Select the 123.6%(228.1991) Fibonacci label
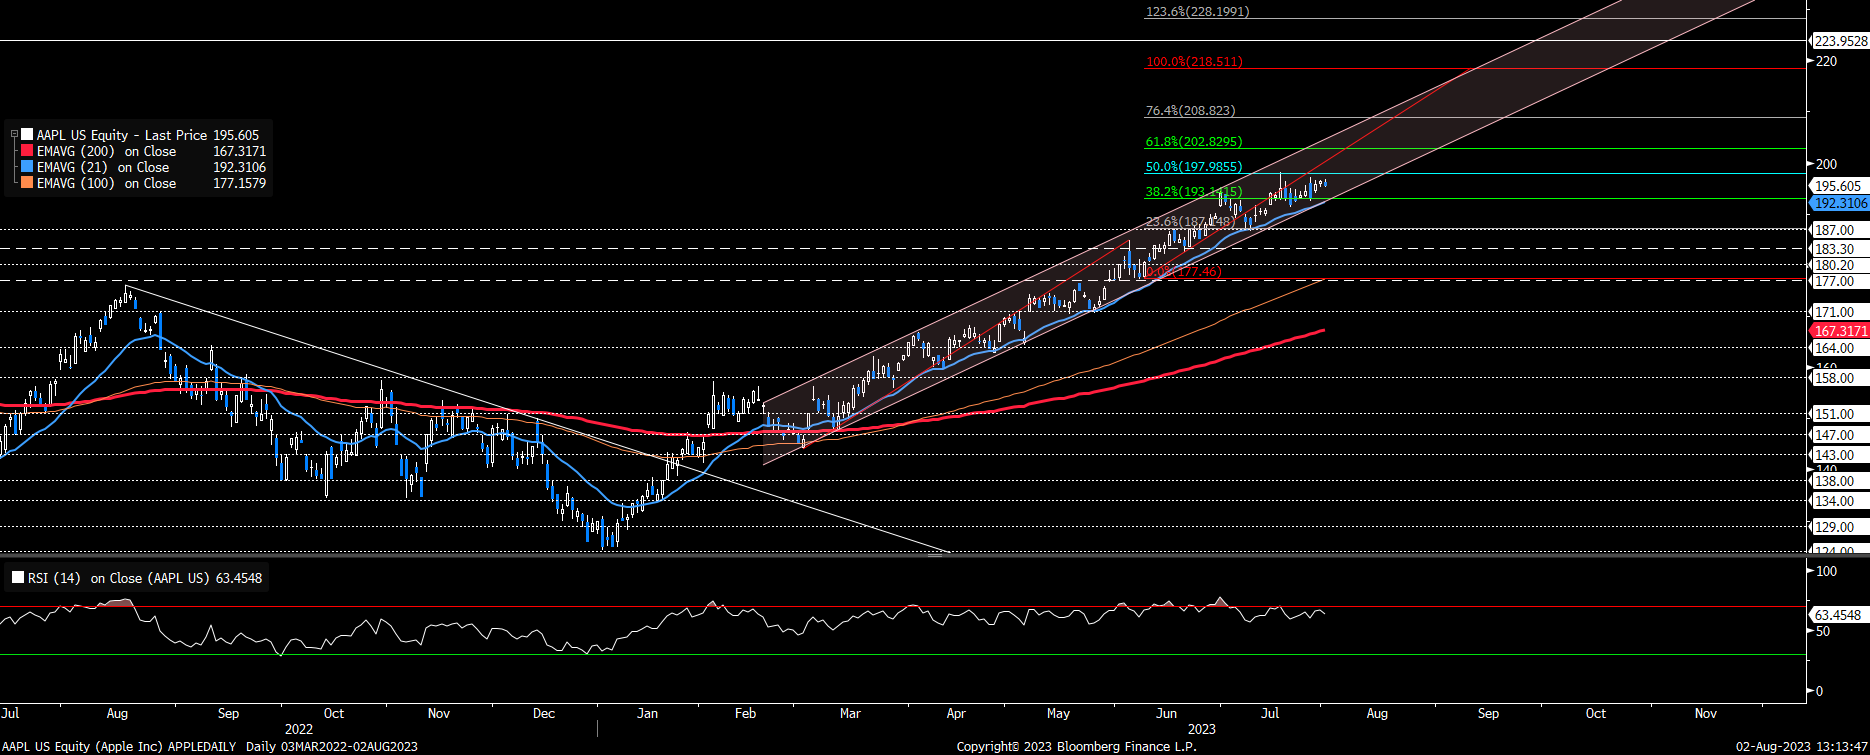1870x755 pixels. tap(1197, 12)
